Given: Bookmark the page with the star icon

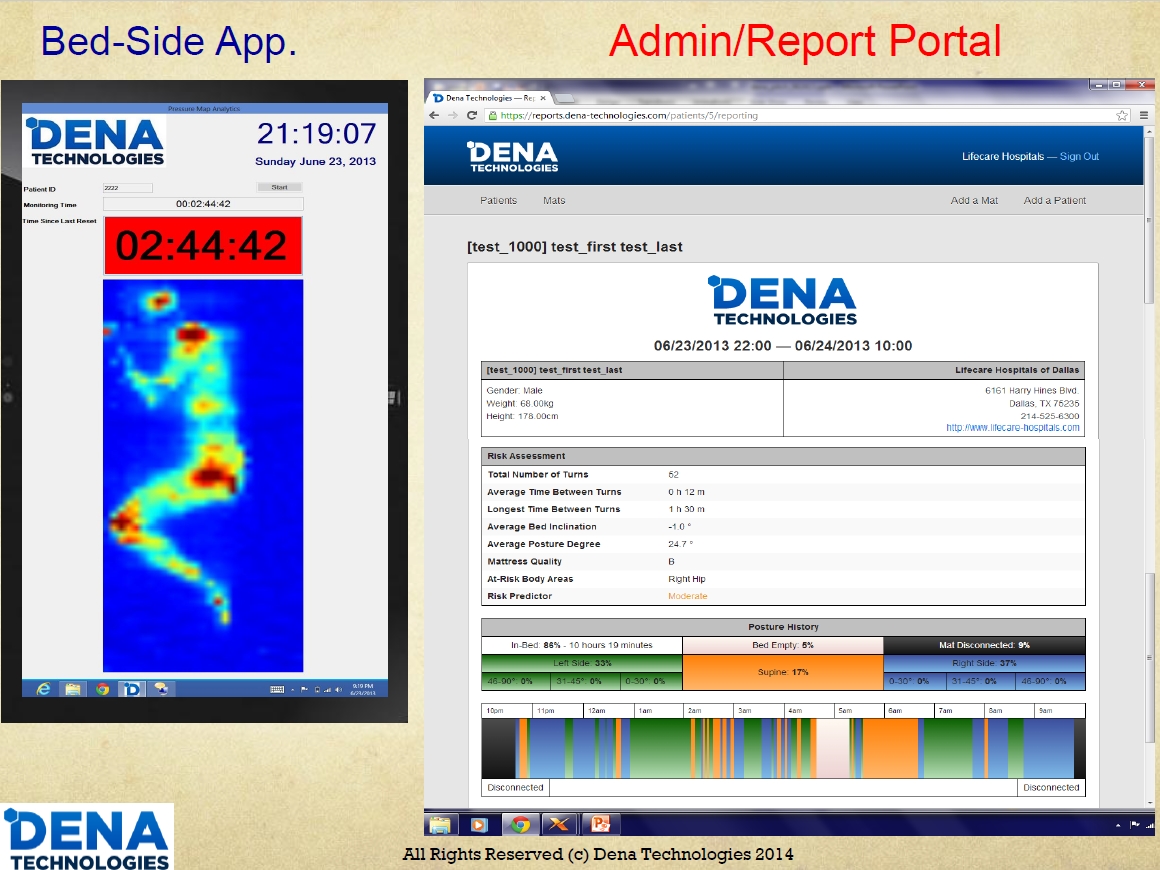Looking at the screenshot, I should click(x=1122, y=115).
